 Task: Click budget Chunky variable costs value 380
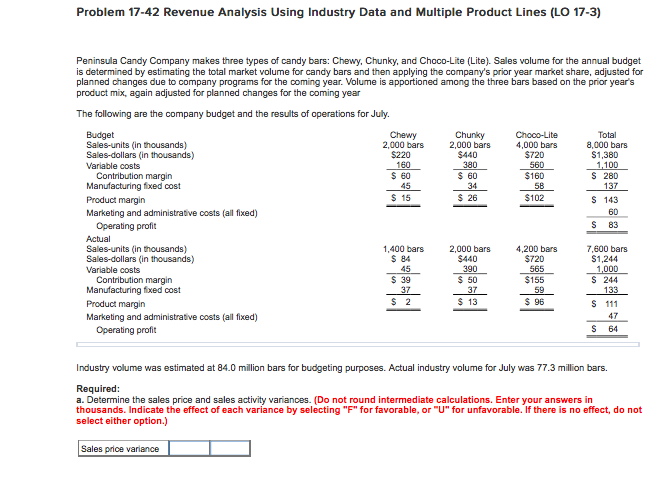[470, 165]
